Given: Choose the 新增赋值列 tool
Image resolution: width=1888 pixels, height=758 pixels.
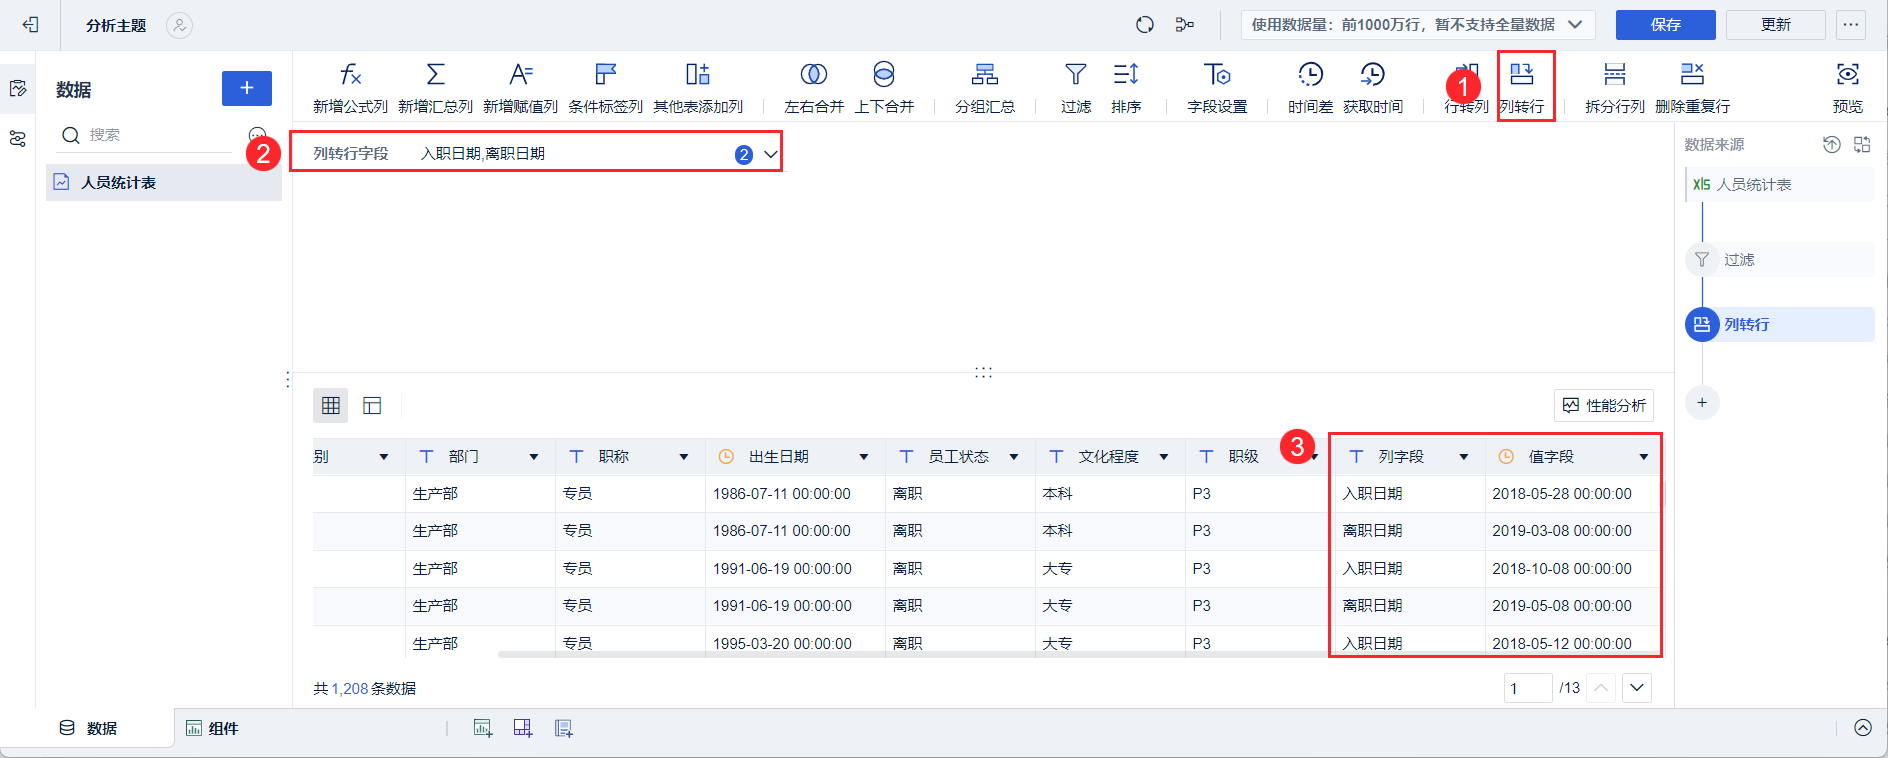Looking at the screenshot, I should 520,88.
